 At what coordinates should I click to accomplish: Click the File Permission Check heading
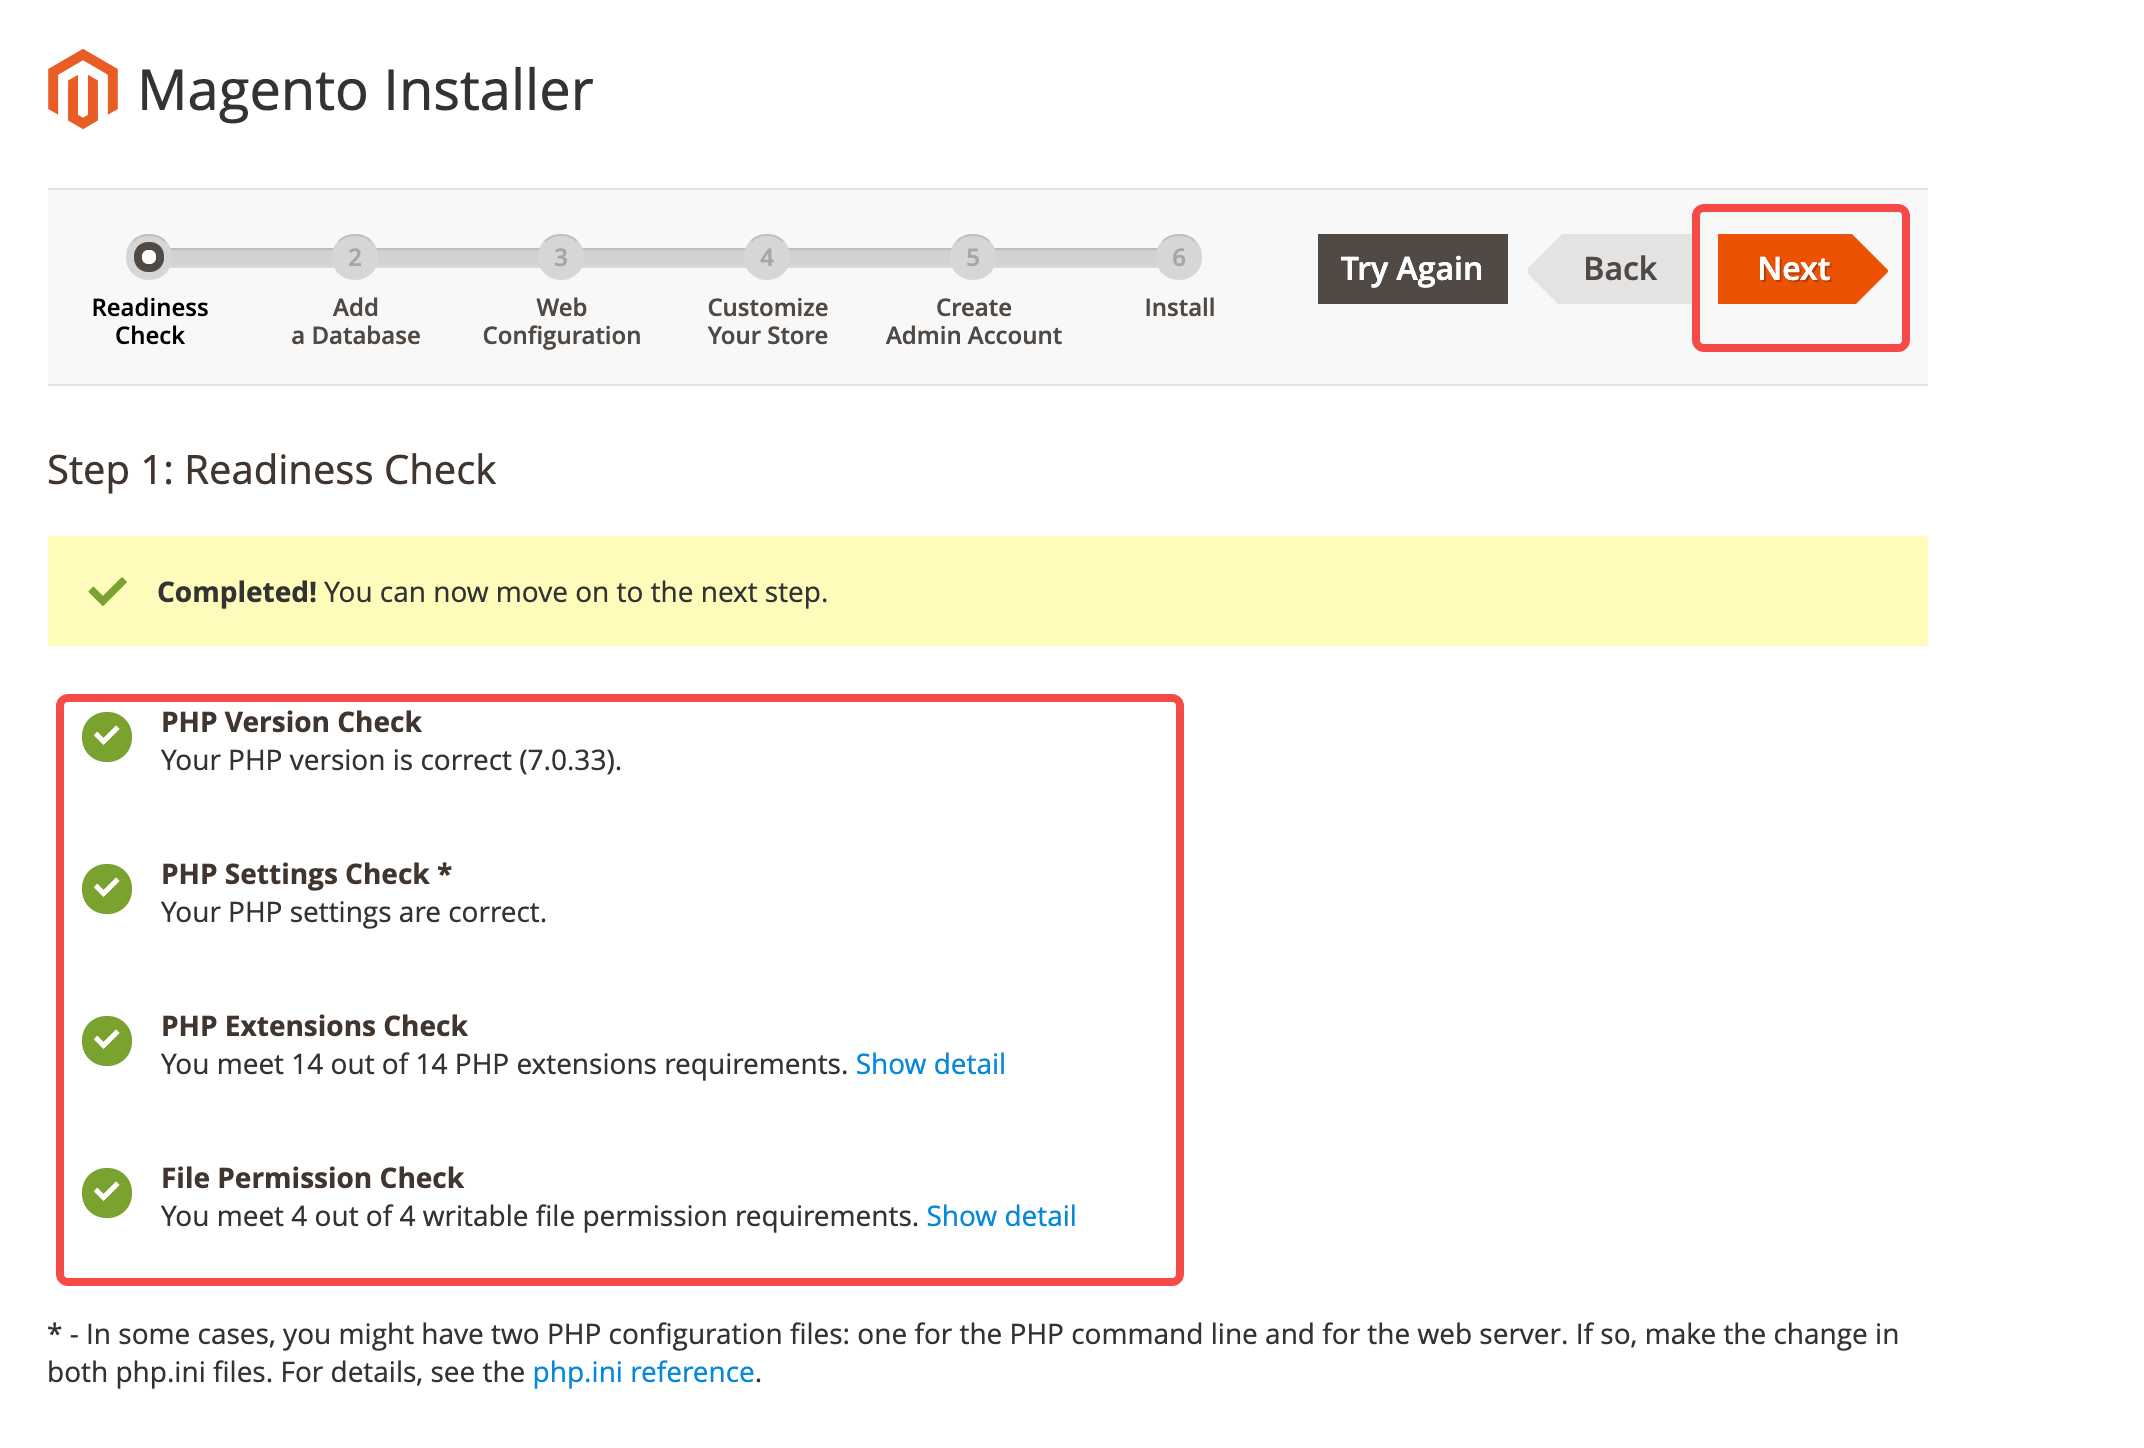(313, 1178)
